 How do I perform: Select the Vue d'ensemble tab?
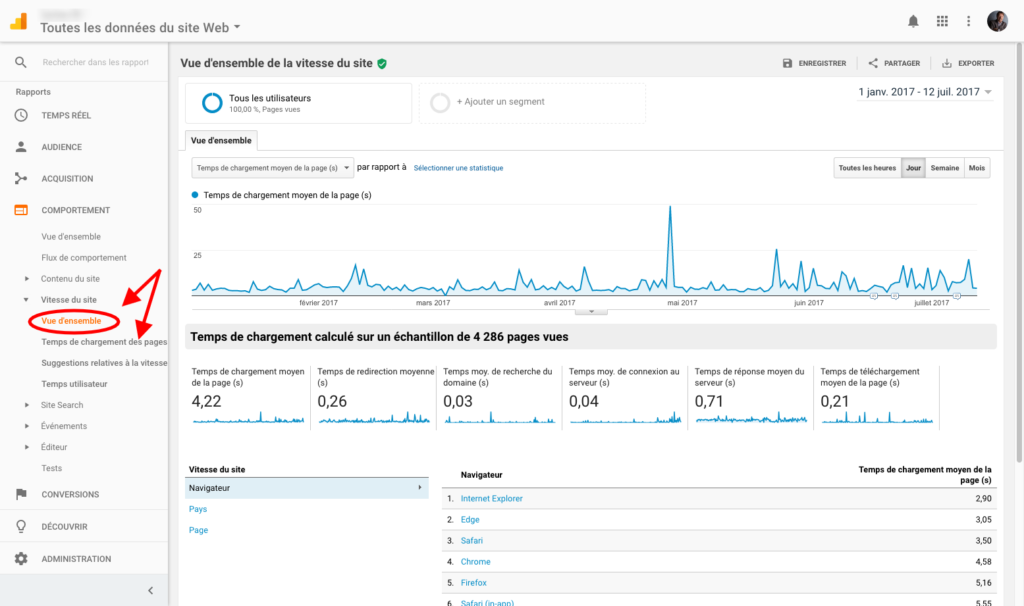(222, 140)
